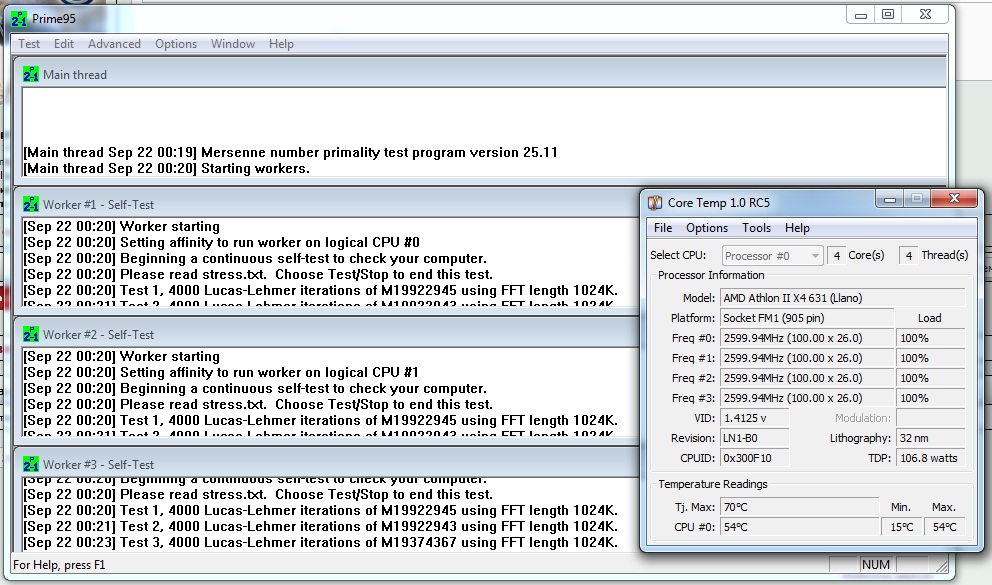
Task: Click the Model field showing AMD Athlon II
Action: pos(842,298)
